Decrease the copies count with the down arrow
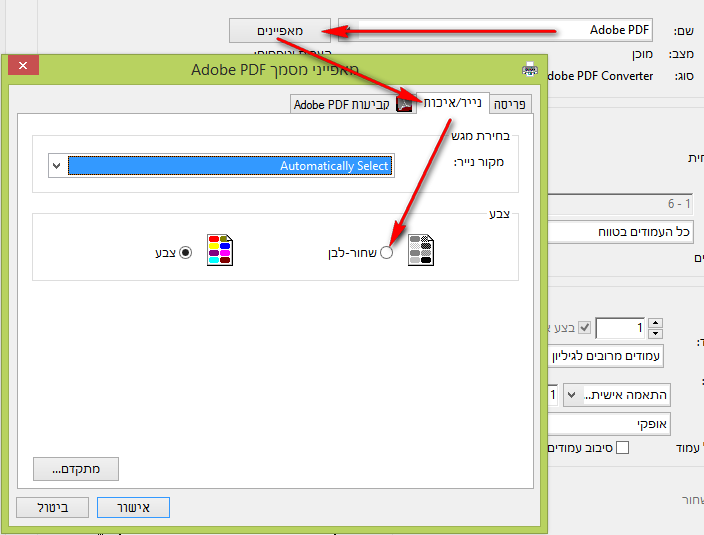The image size is (704, 535). click(656, 333)
